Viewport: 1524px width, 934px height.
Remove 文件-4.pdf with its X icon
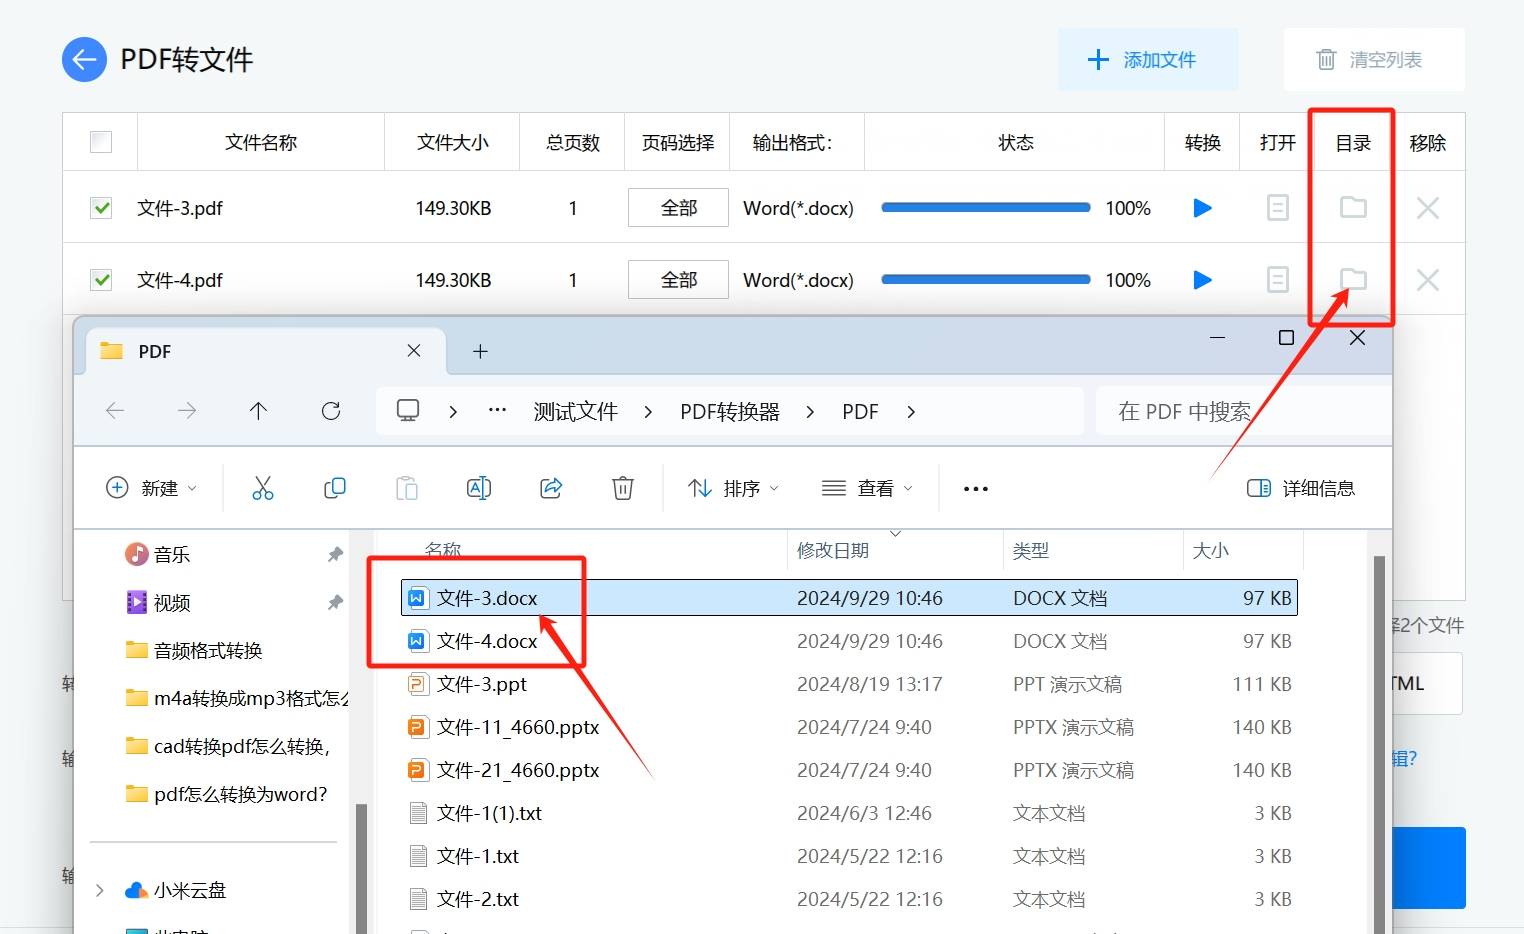(x=1428, y=280)
